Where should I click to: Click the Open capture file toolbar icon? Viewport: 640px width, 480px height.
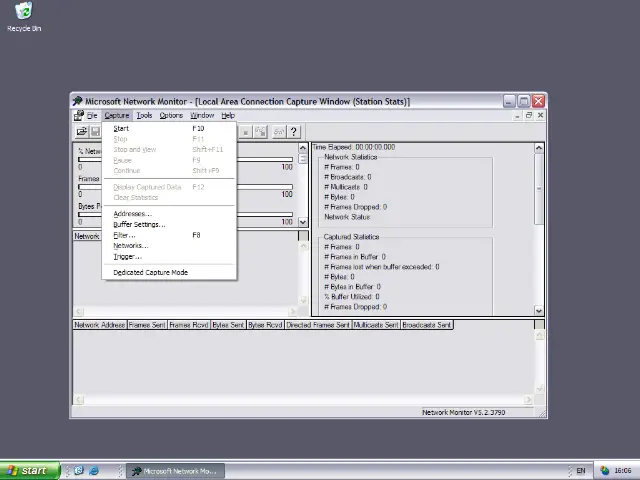click(x=82, y=131)
